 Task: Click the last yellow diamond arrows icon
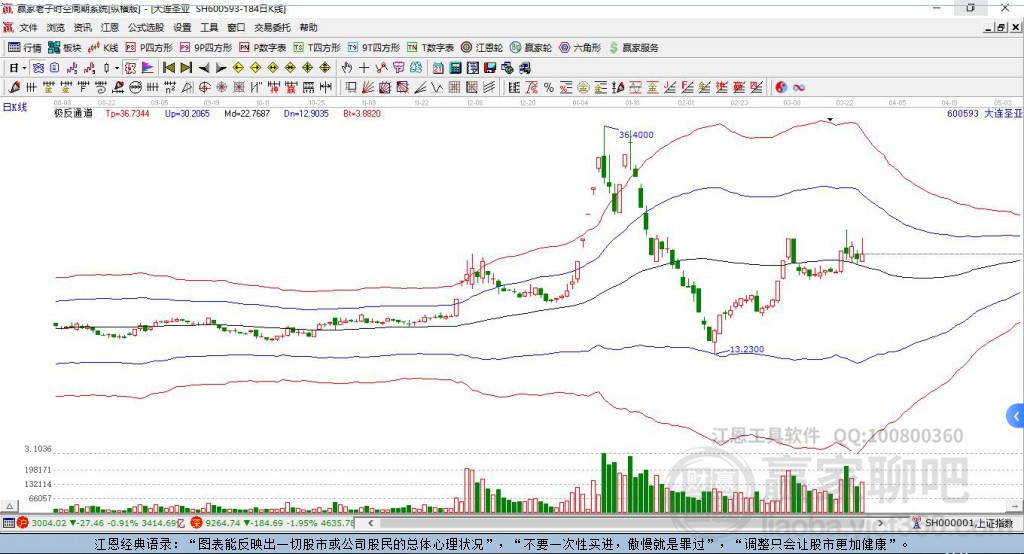click(x=325, y=68)
